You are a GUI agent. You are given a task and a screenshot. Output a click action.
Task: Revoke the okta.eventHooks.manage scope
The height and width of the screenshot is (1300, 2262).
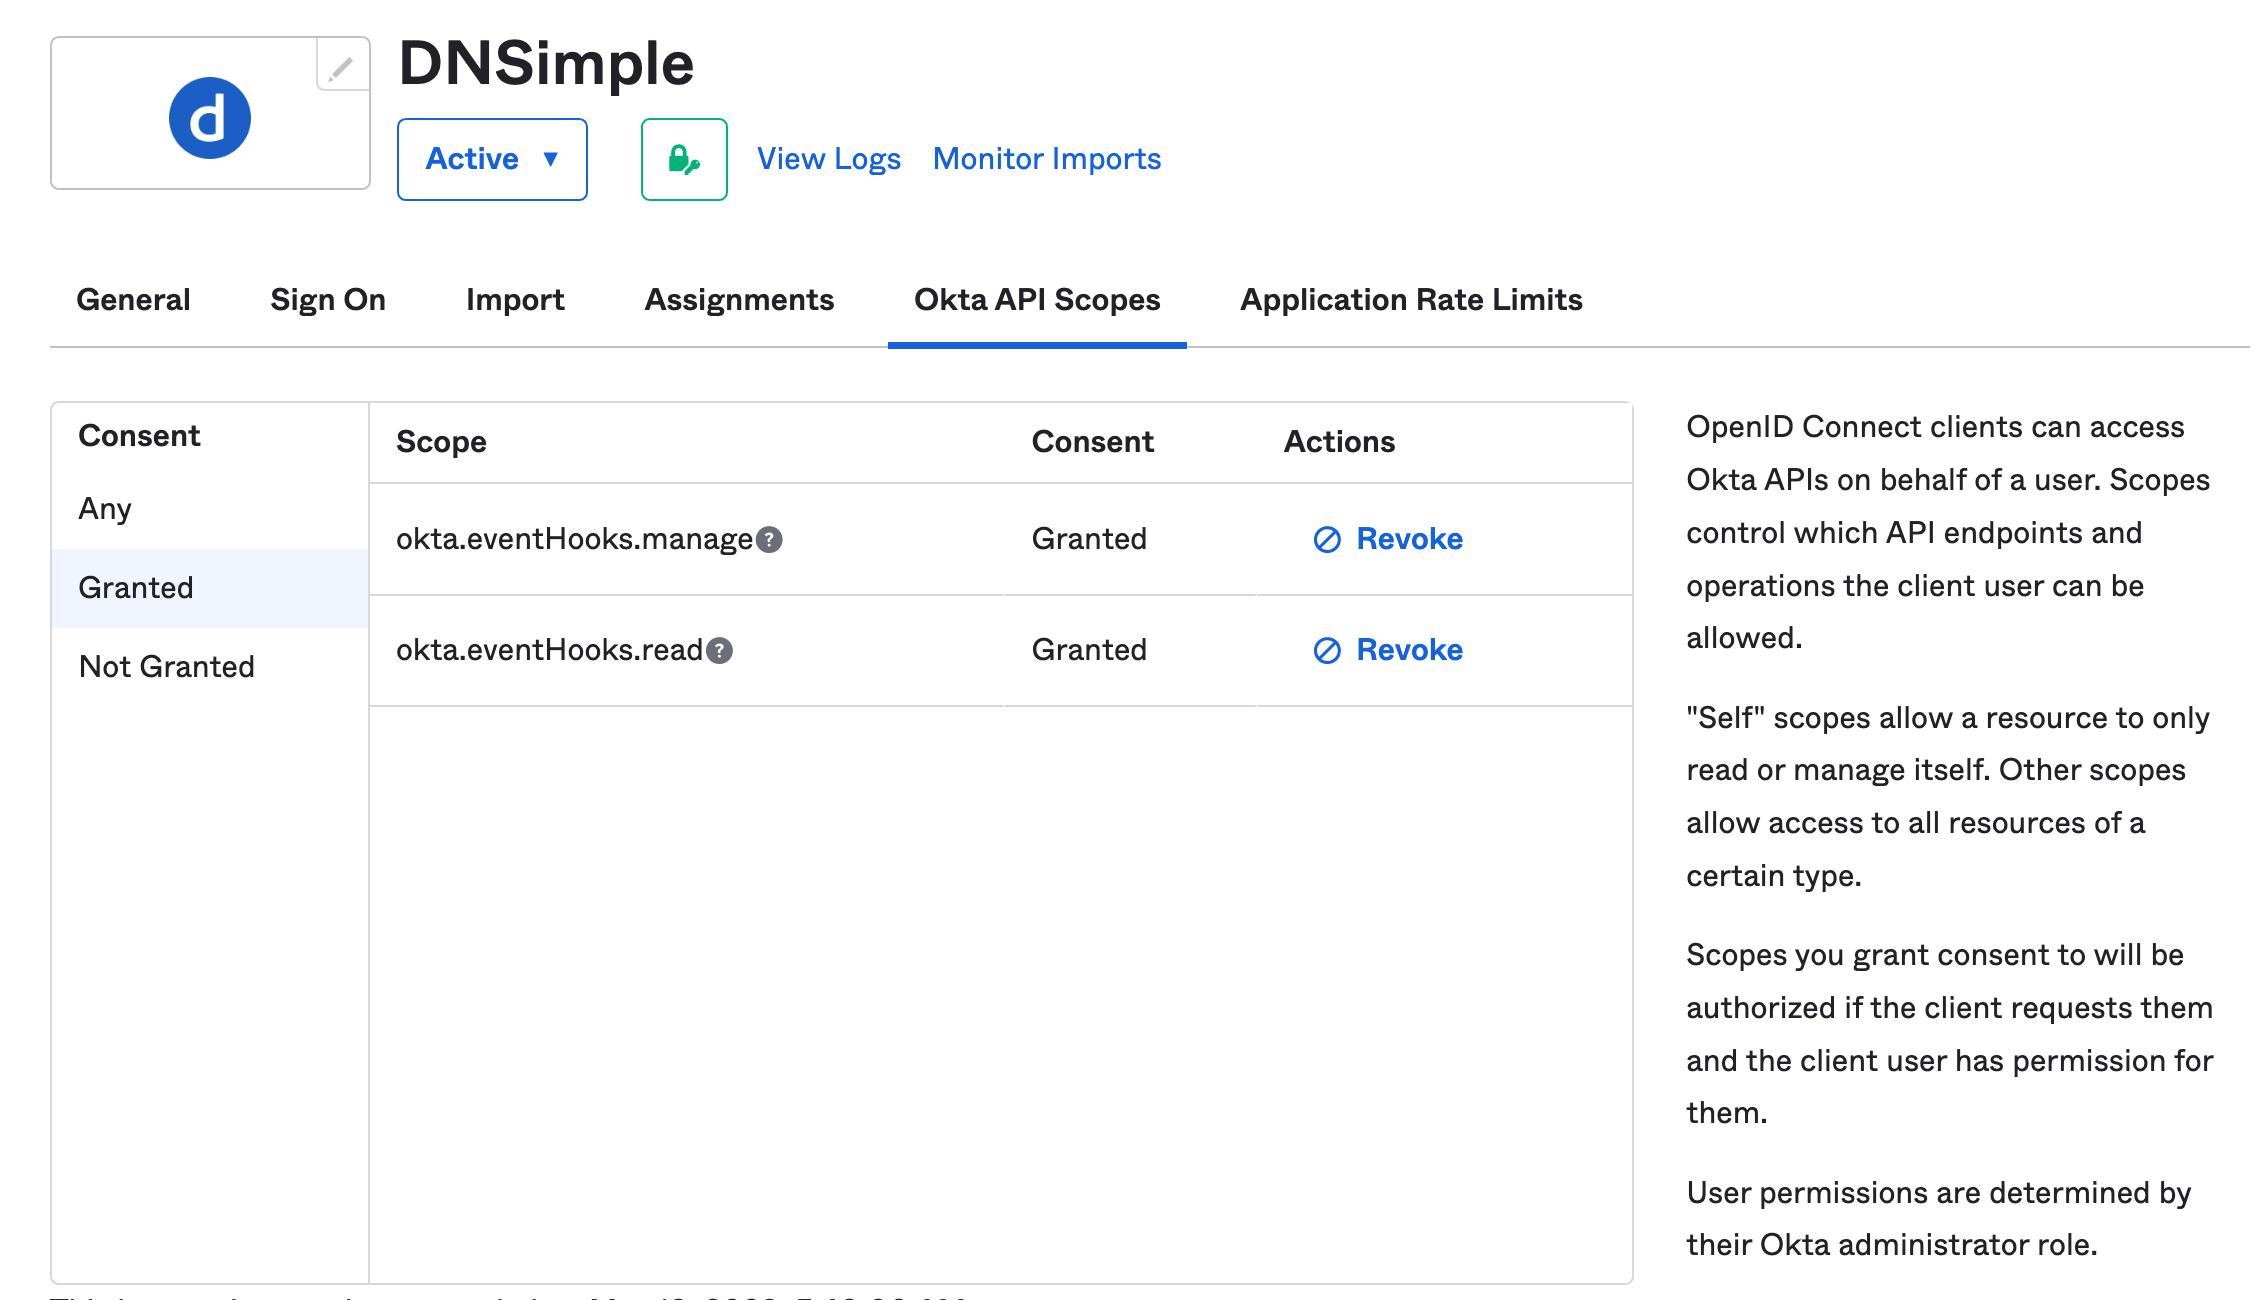pyautogui.click(x=1388, y=539)
